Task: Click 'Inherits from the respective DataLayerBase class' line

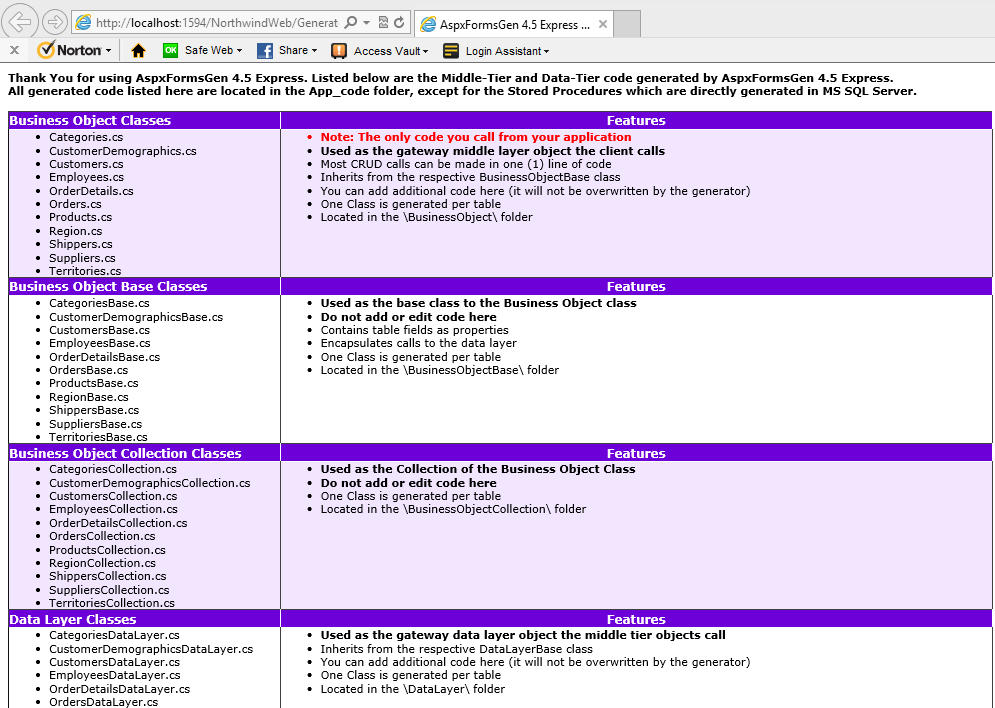Action: click(457, 649)
